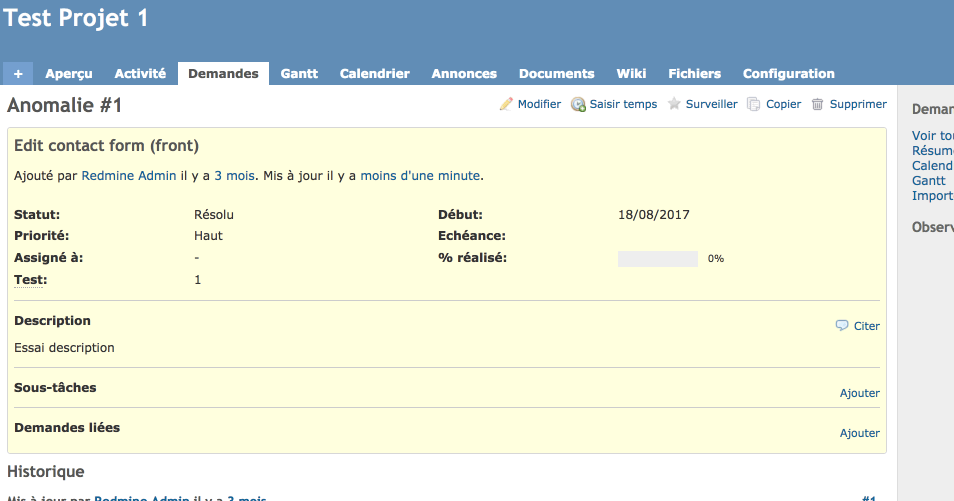Open the plus menu before Aperçu
The image size is (954, 501).
18,74
